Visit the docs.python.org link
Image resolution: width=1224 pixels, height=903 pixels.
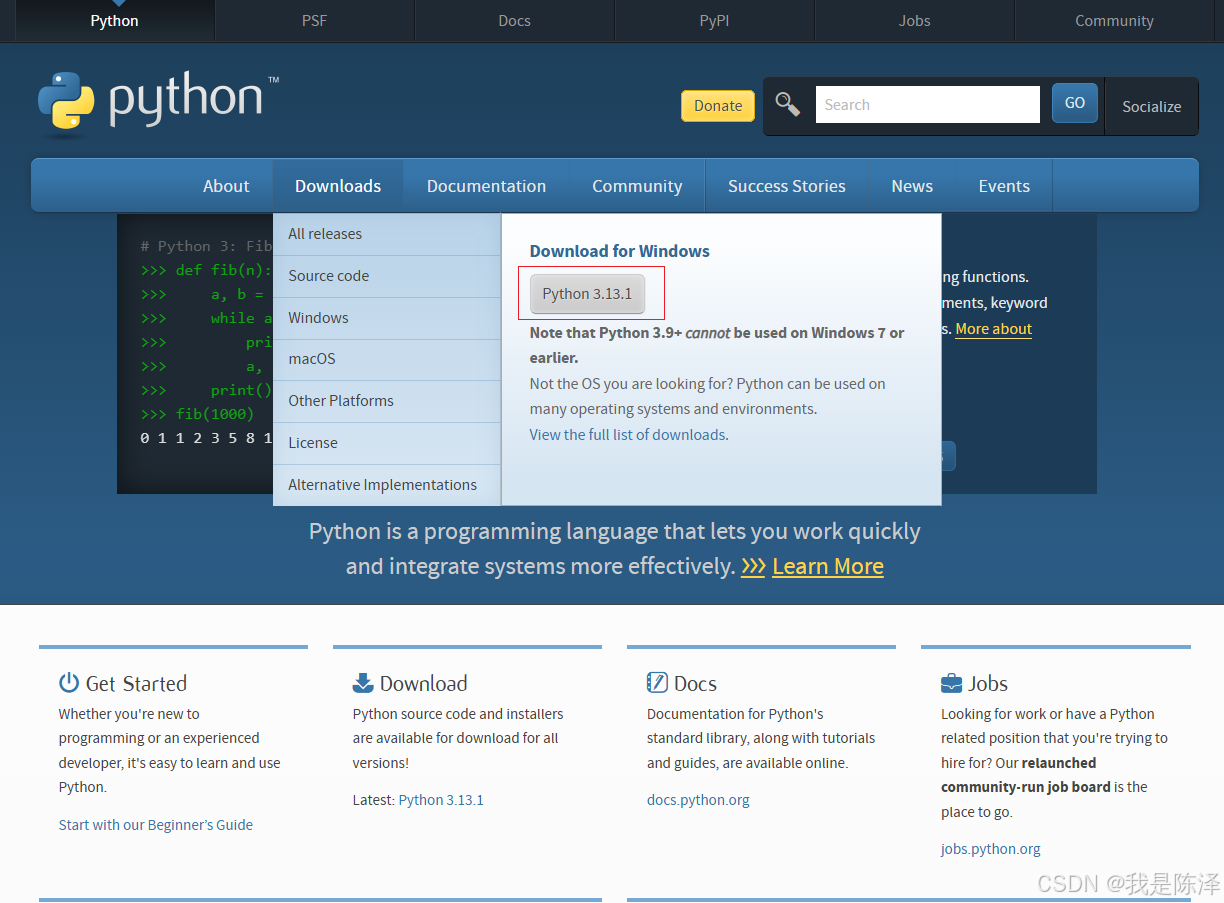coord(698,800)
